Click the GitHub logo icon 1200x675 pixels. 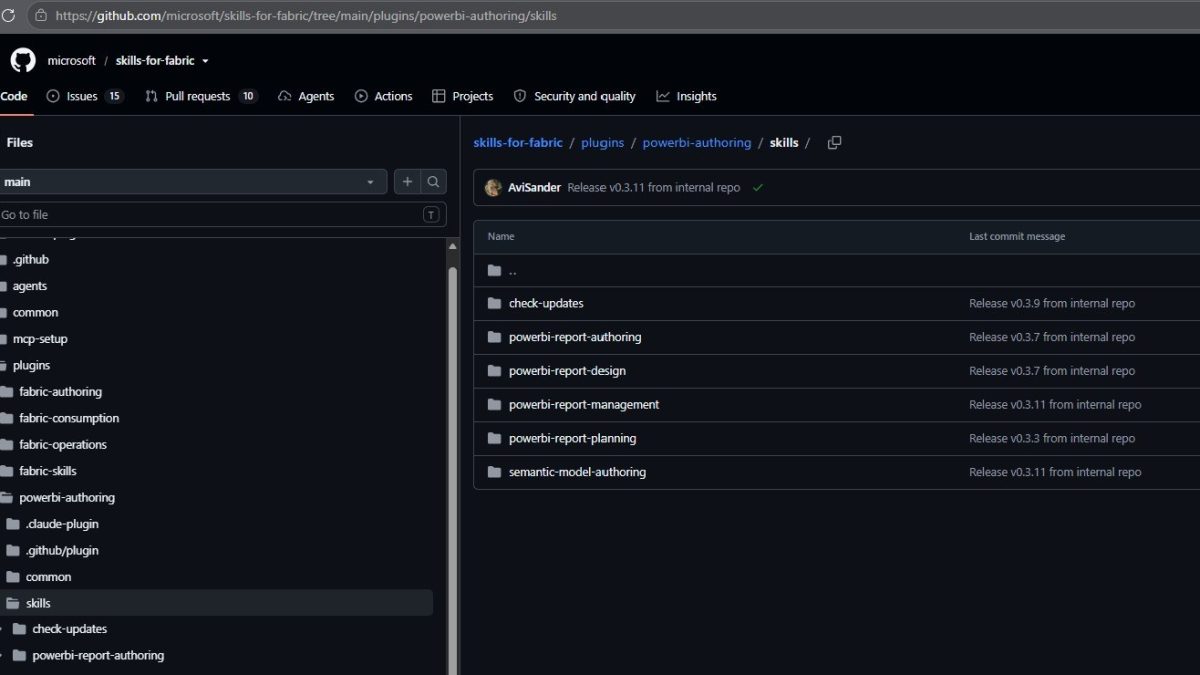(23, 60)
